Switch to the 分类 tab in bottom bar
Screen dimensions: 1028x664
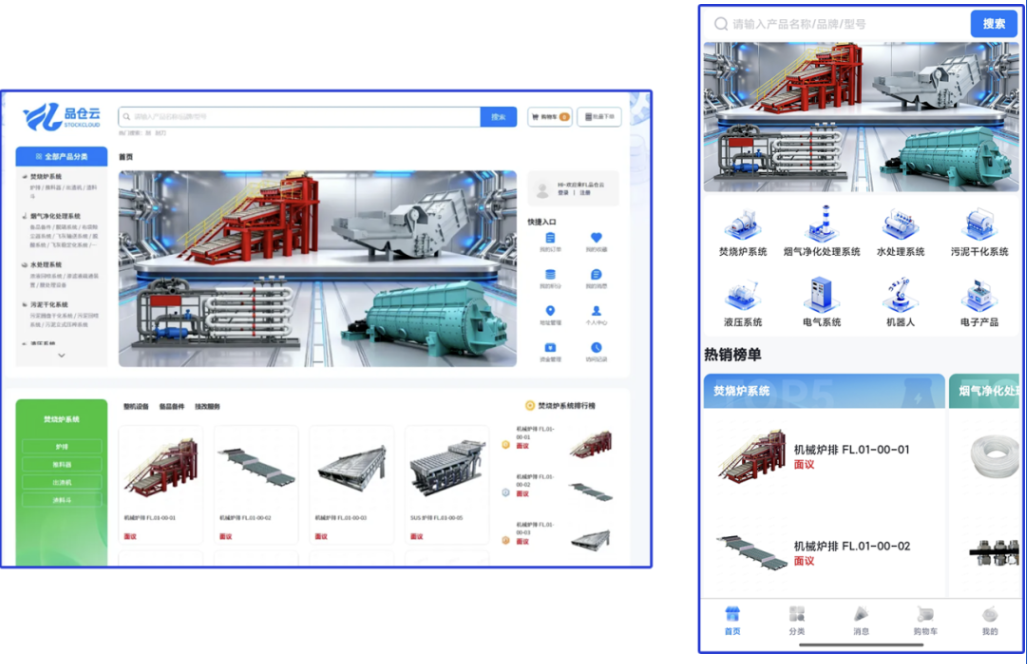pos(796,620)
